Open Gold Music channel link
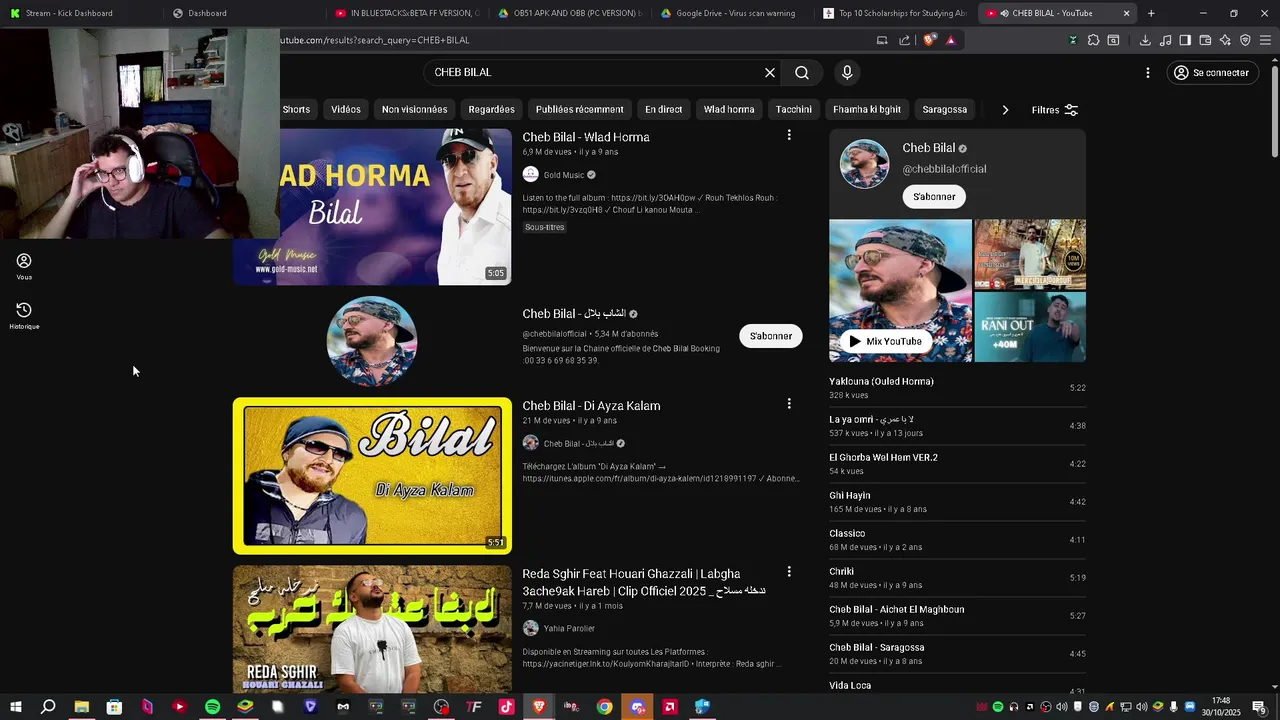This screenshot has height=720, width=1280. [x=565, y=175]
